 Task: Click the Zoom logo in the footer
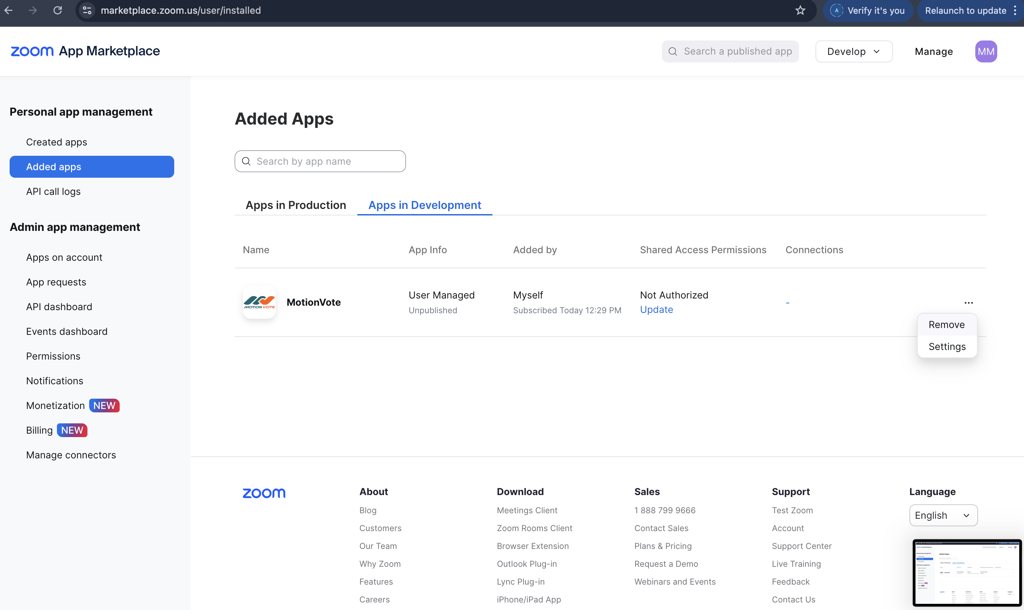click(264, 493)
